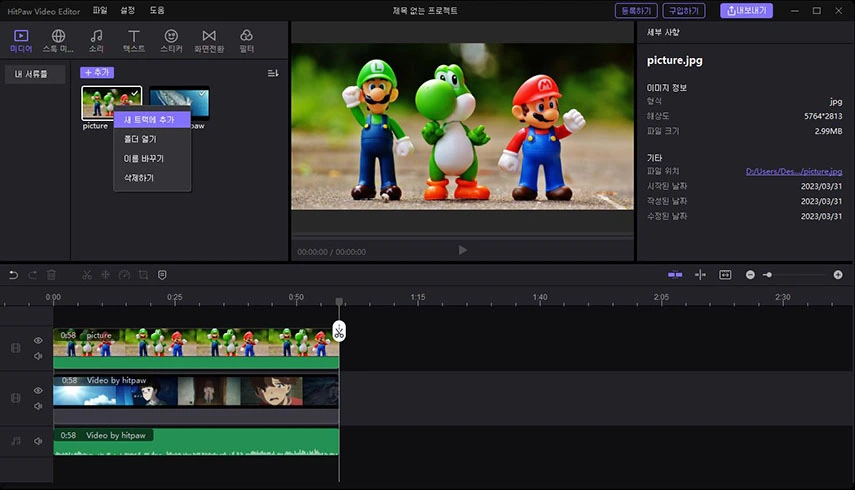
Task: Click the 내보내기 export button
Action: 746,11
